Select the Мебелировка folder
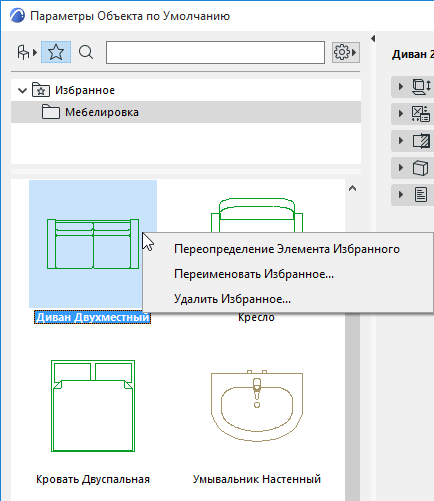 186,112
